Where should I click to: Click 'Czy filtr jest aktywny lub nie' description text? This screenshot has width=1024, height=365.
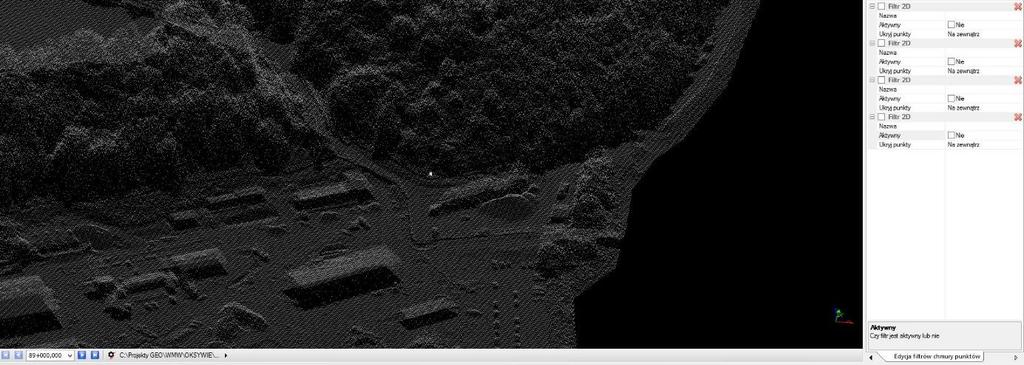click(x=904, y=336)
